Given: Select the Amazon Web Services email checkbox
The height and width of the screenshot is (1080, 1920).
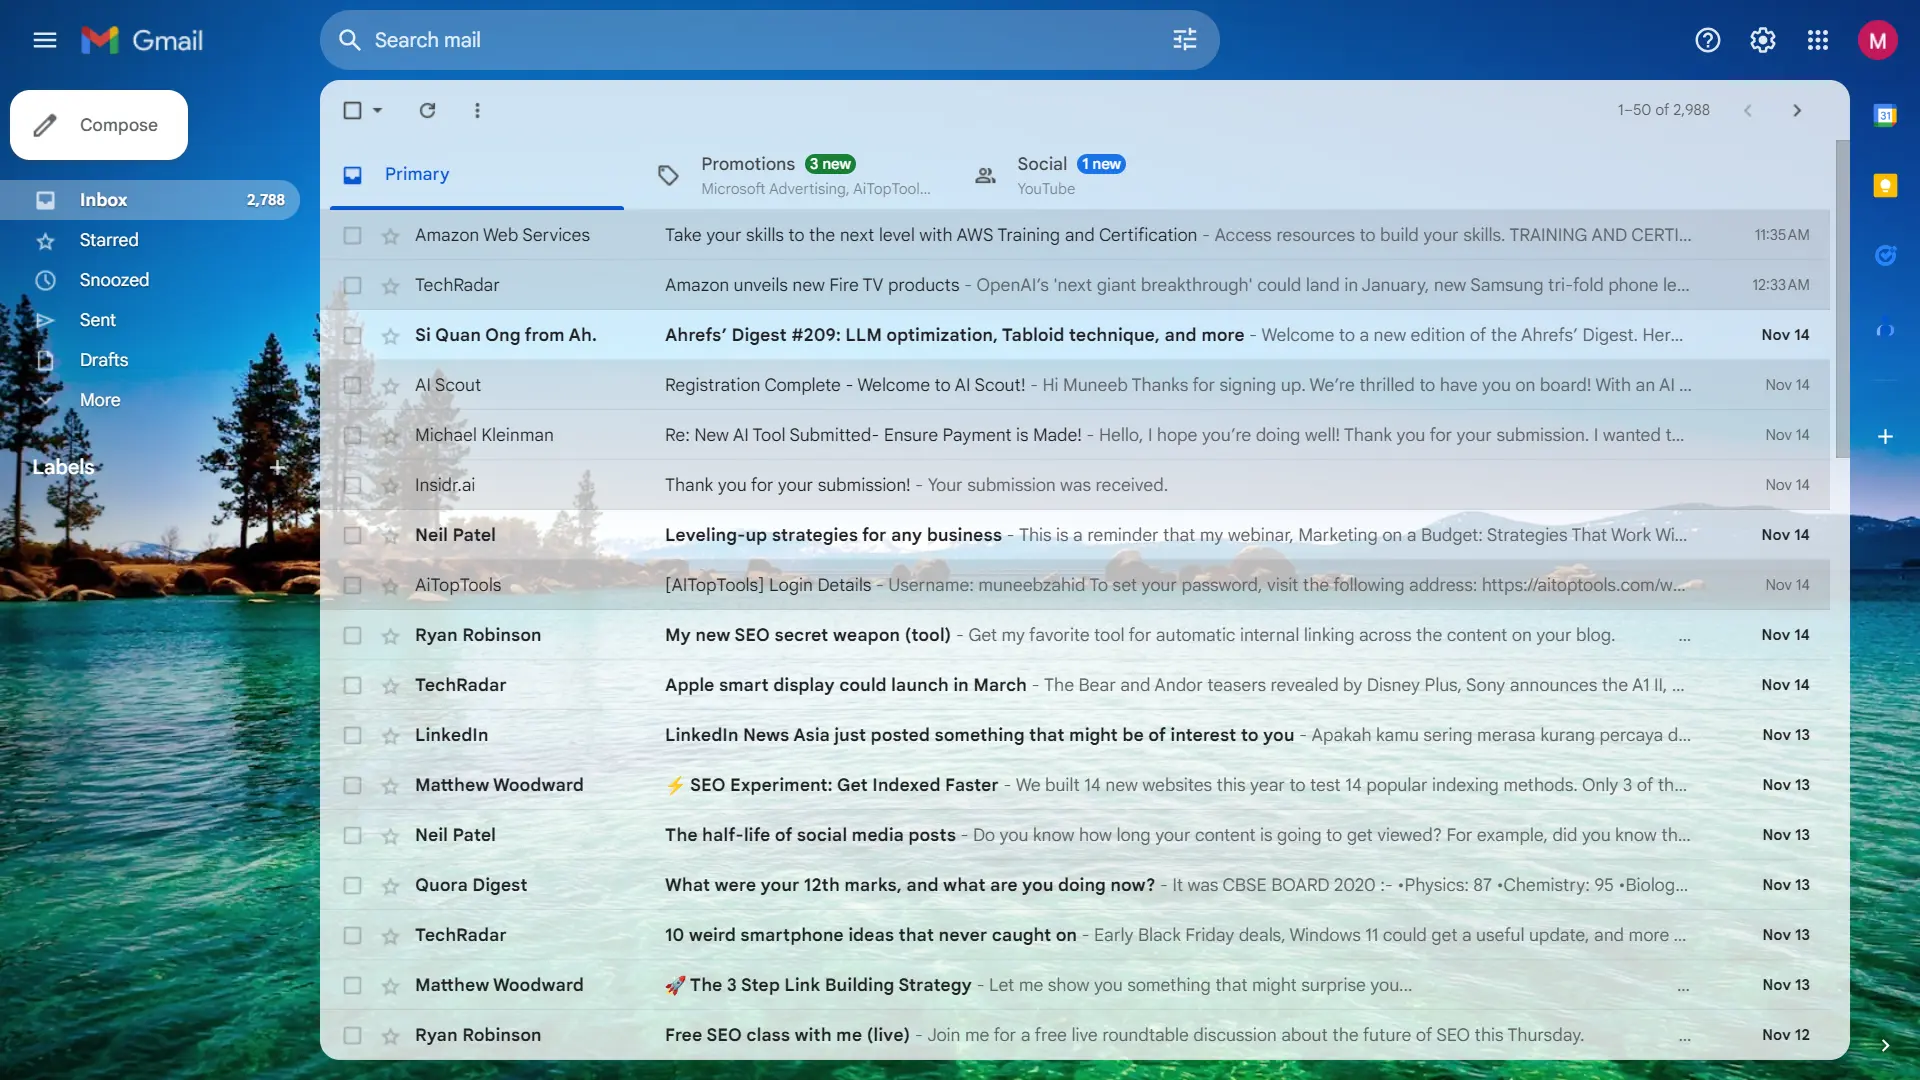Looking at the screenshot, I should (352, 235).
